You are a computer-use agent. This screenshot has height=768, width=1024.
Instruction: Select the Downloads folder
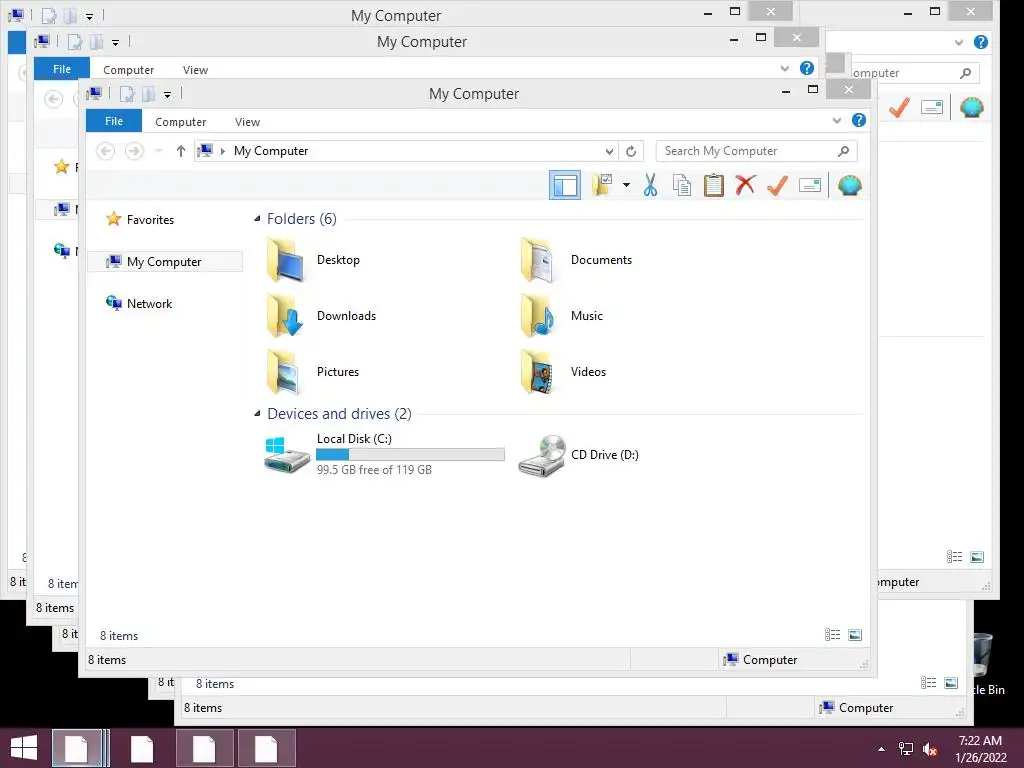point(322,316)
